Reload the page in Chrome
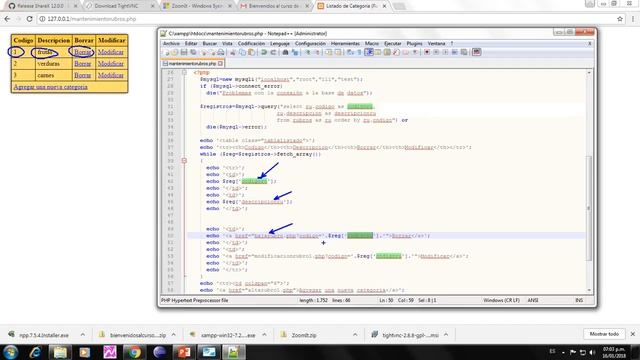 pyautogui.click(x=29, y=19)
